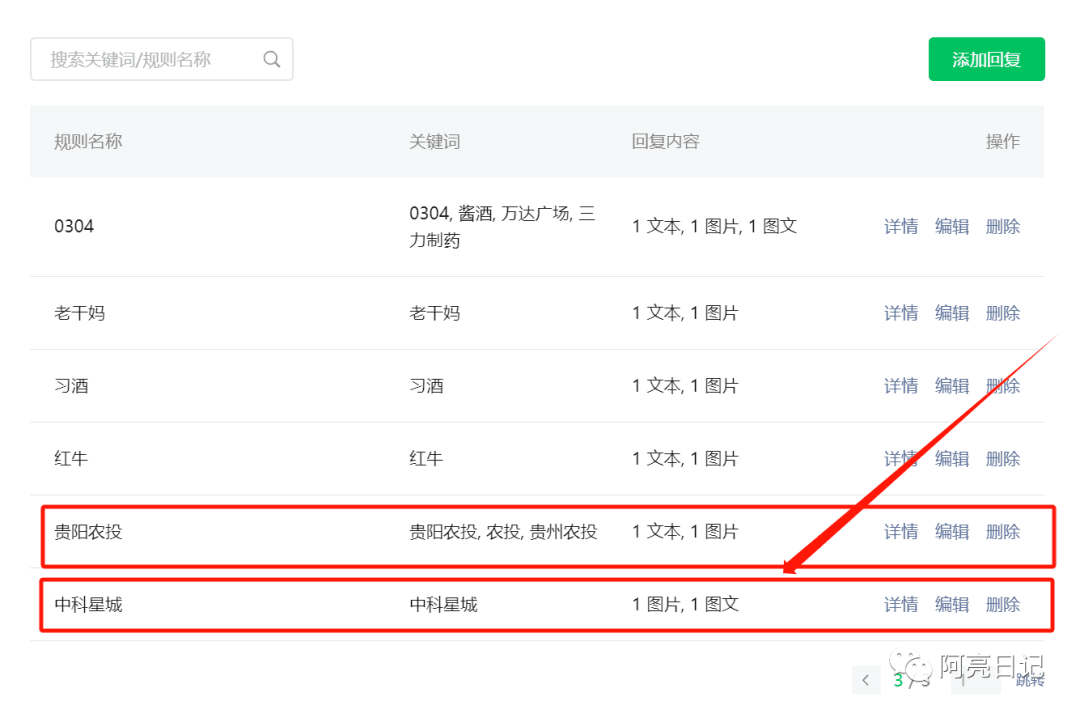Screen dimensions: 1080x714
Task: Select rule name cell 0304
Action: tap(74, 227)
